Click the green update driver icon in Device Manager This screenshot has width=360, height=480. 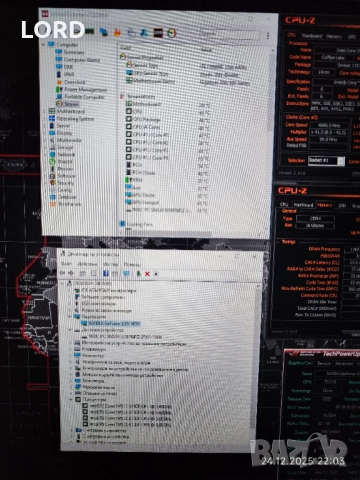click(x=139, y=274)
